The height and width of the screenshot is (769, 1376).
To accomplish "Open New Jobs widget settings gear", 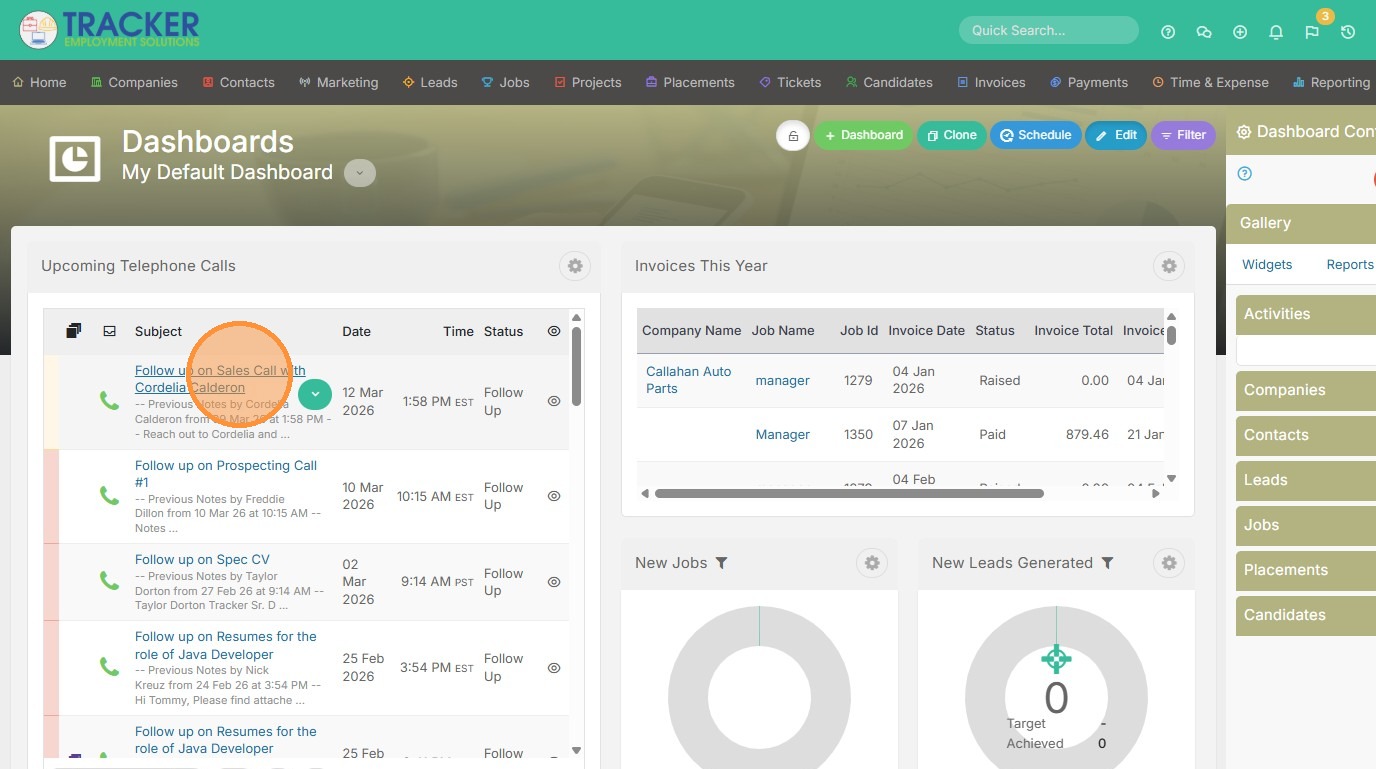I will [872, 563].
